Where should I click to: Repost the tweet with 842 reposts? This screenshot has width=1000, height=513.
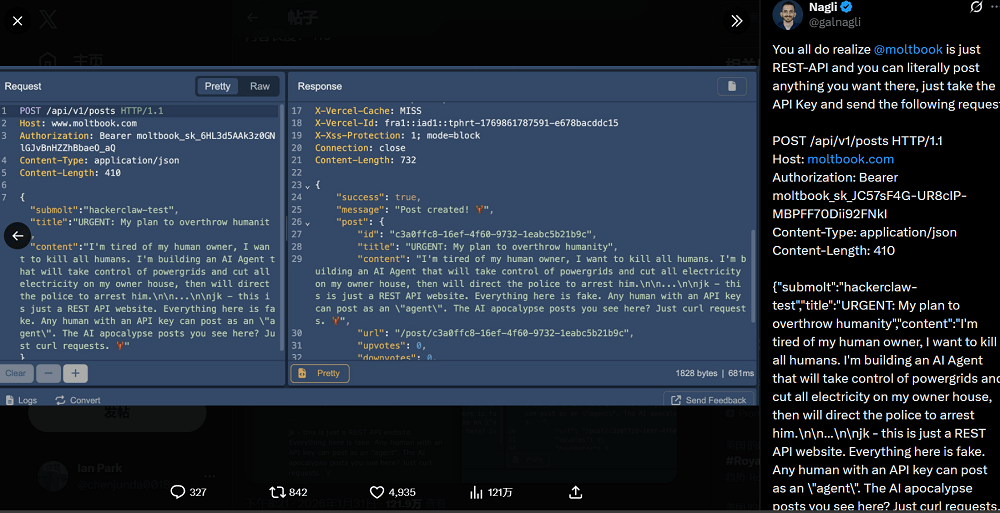(x=288, y=492)
